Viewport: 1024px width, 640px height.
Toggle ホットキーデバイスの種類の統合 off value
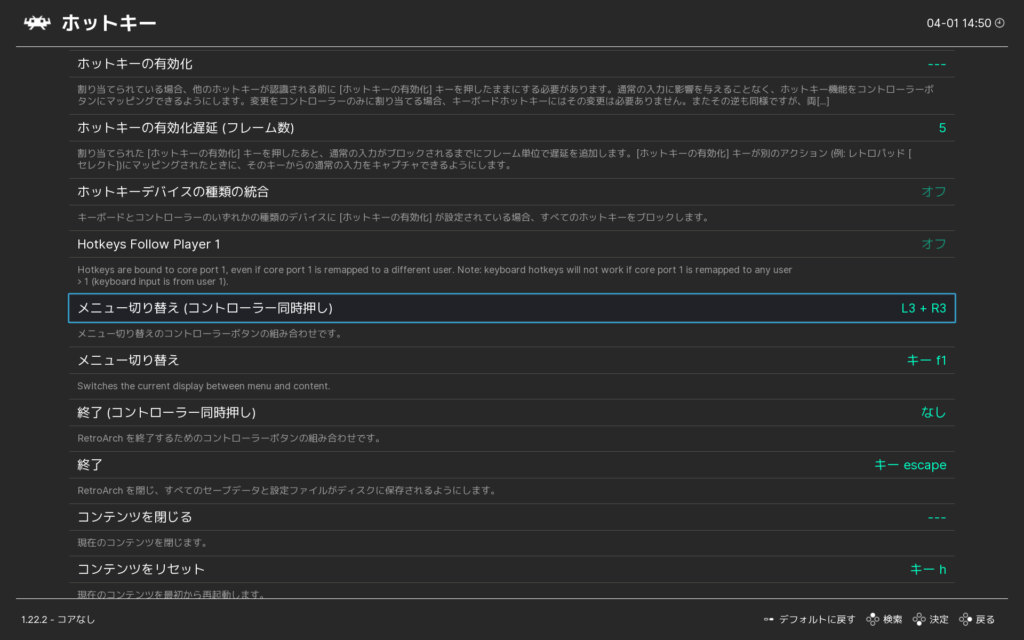point(933,191)
